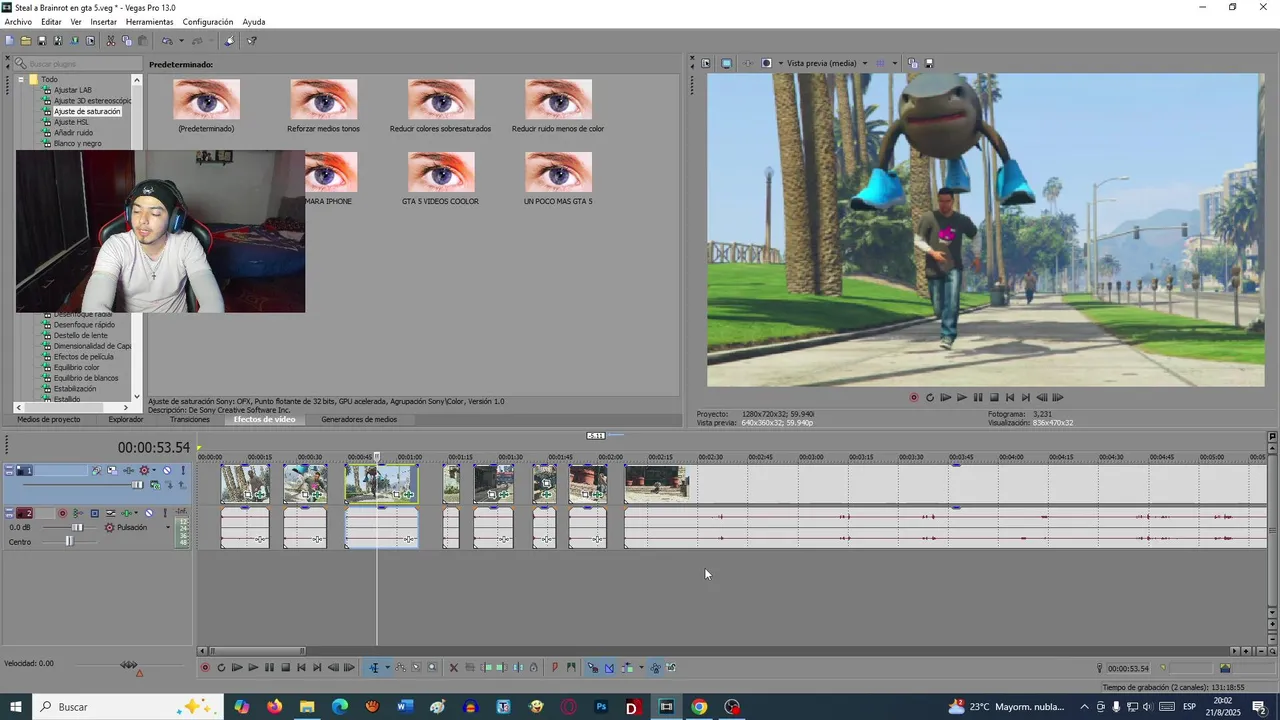Minimize the track 1 height button

coord(9,468)
